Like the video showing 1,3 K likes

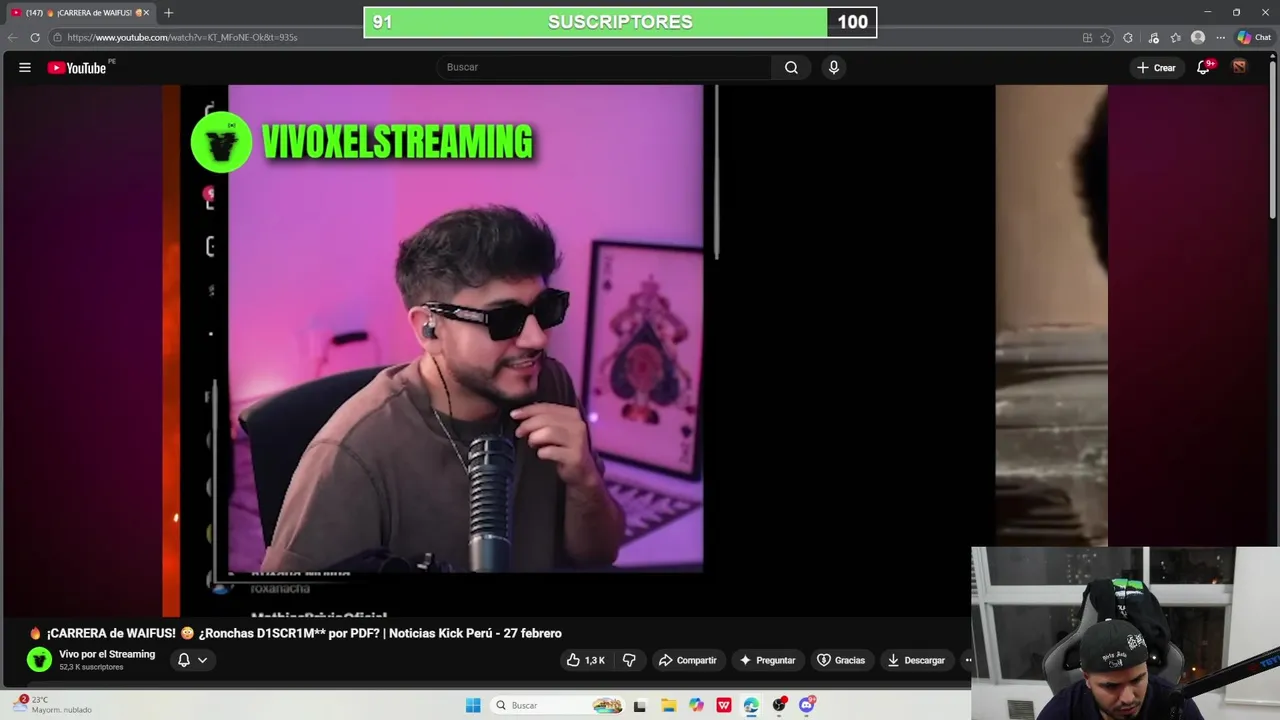coord(585,660)
